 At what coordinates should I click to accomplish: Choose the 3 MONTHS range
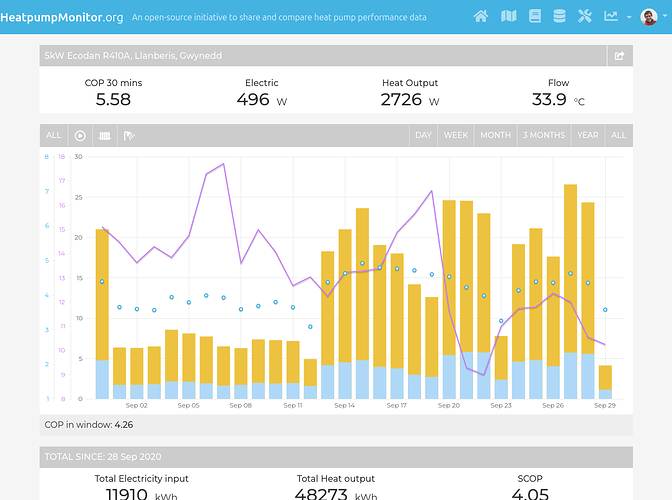[x=543, y=135]
